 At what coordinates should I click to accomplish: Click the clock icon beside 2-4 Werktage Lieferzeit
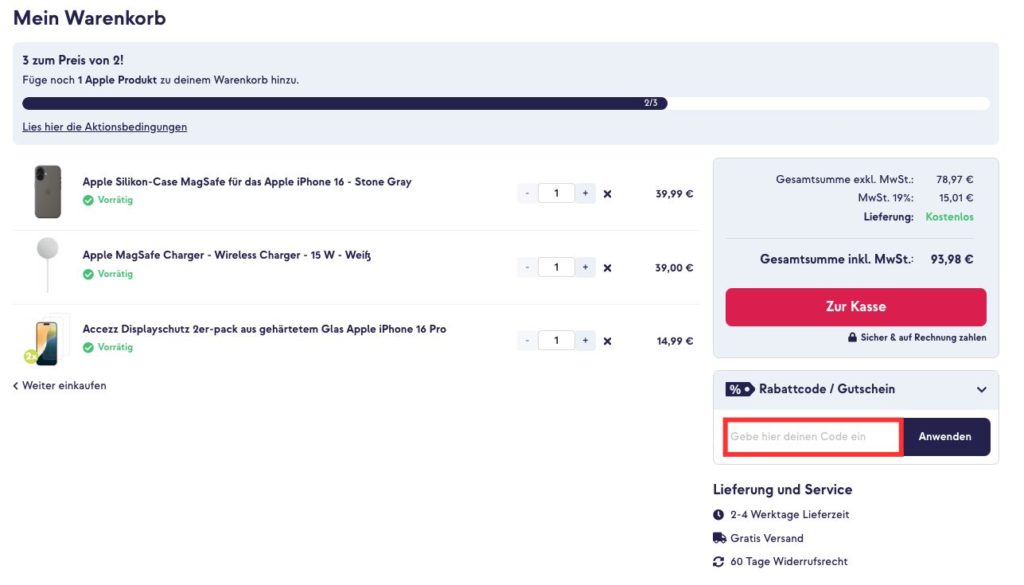(x=718, y=514)
